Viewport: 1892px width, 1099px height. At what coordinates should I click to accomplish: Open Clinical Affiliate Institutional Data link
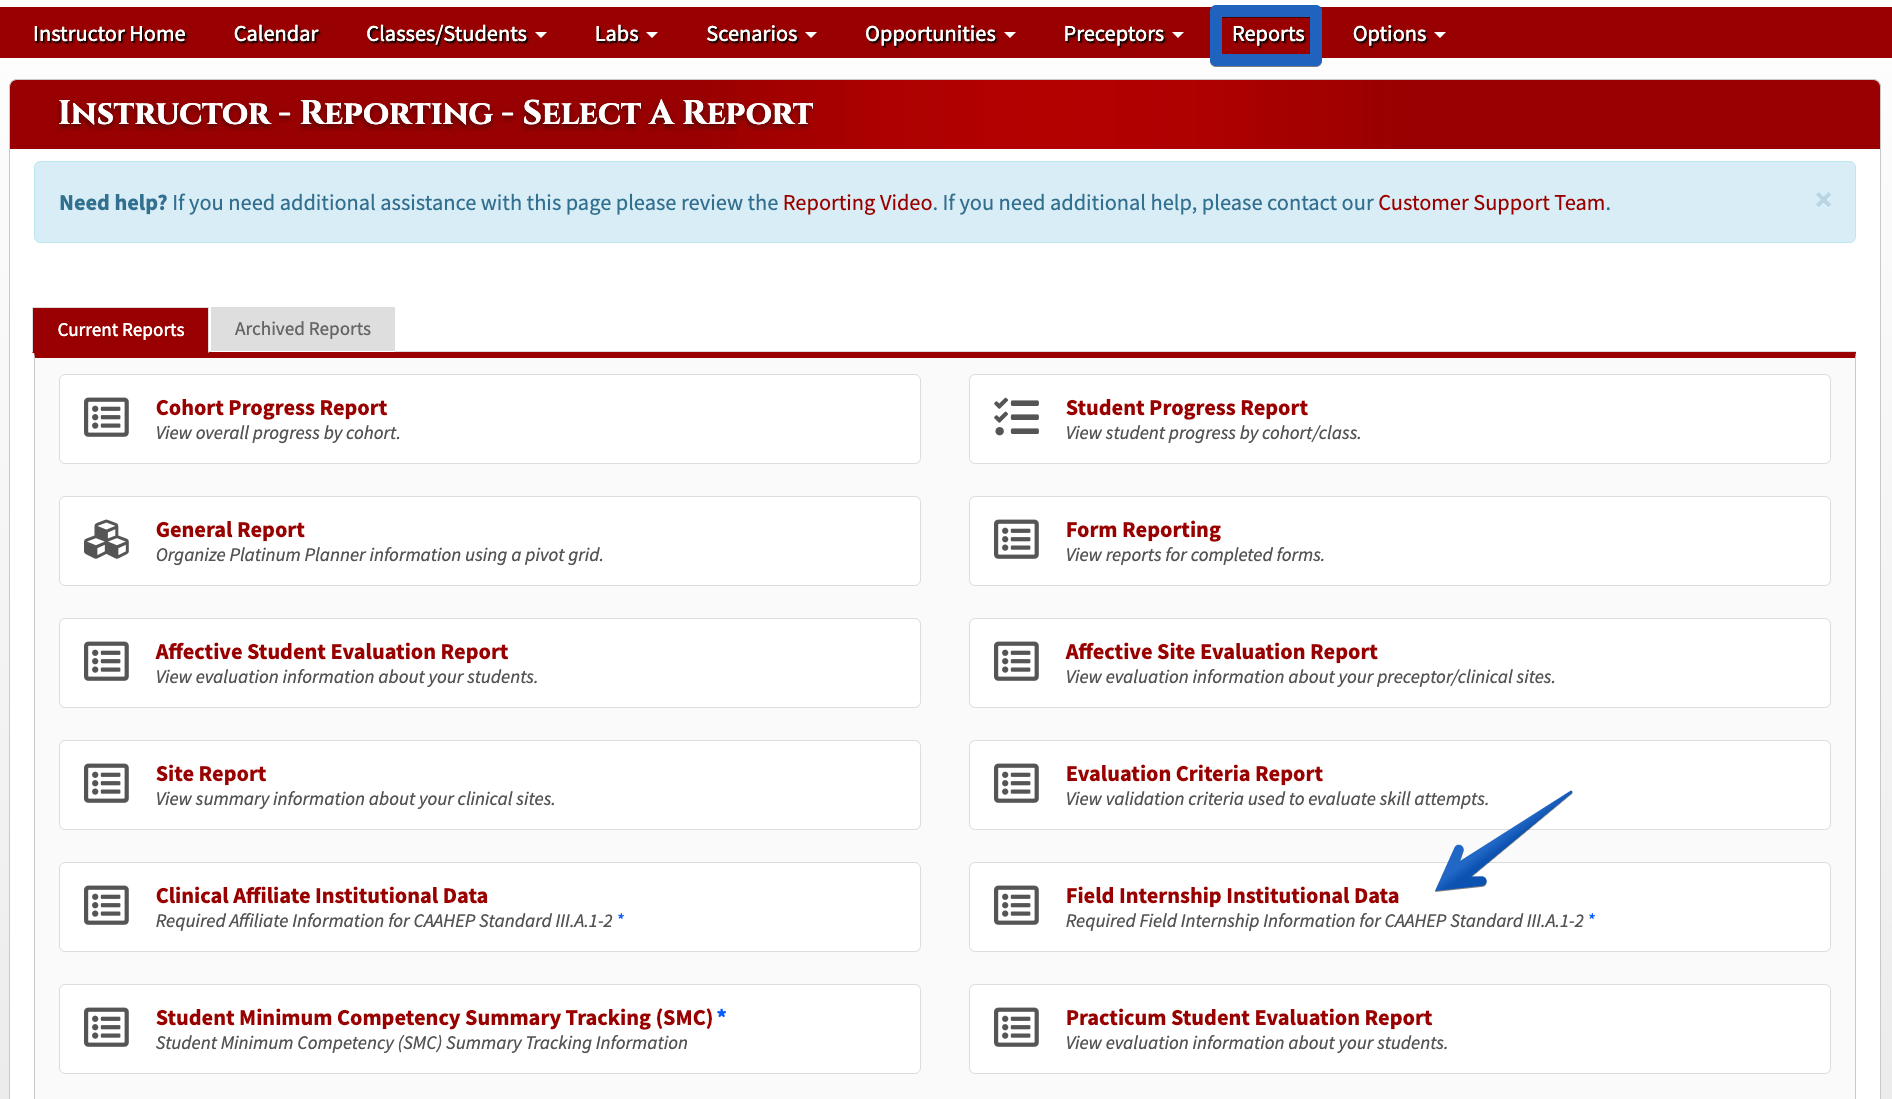pyautogui.click(x=322, y=896)
